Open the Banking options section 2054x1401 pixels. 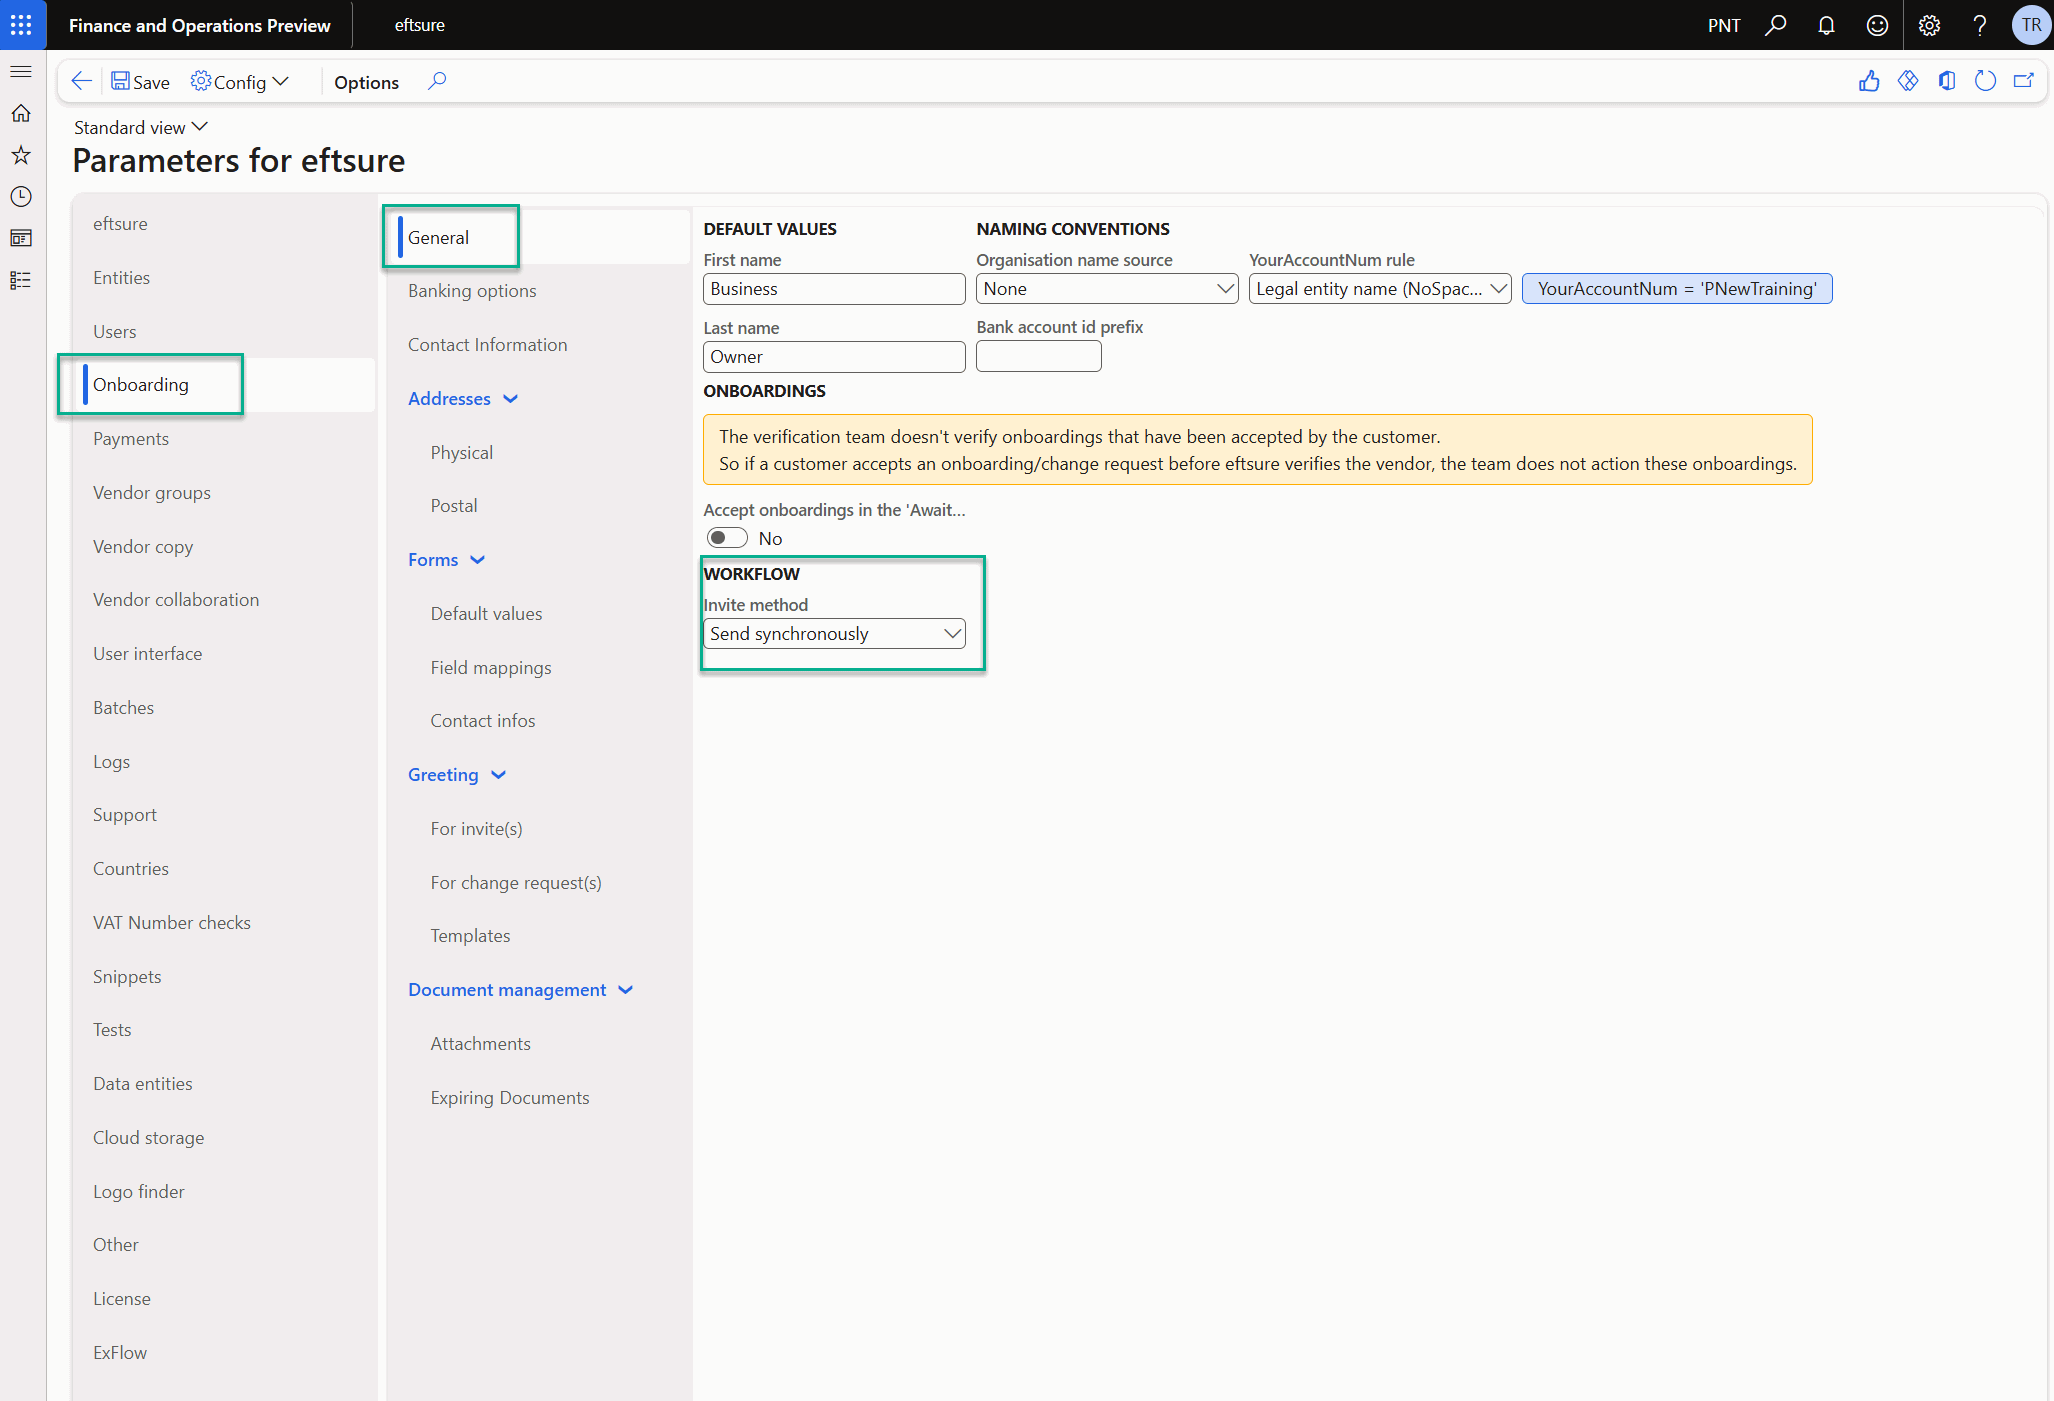tap(472, 291)
